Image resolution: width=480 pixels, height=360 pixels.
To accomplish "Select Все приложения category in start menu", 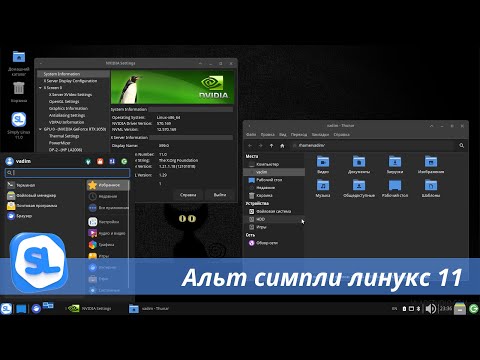I will (x=108, y=208).
